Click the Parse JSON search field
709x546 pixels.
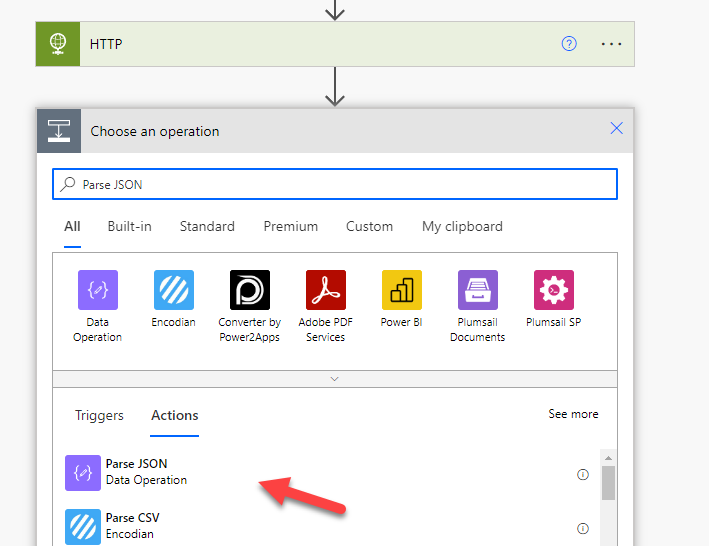click(x=340, y=184)
